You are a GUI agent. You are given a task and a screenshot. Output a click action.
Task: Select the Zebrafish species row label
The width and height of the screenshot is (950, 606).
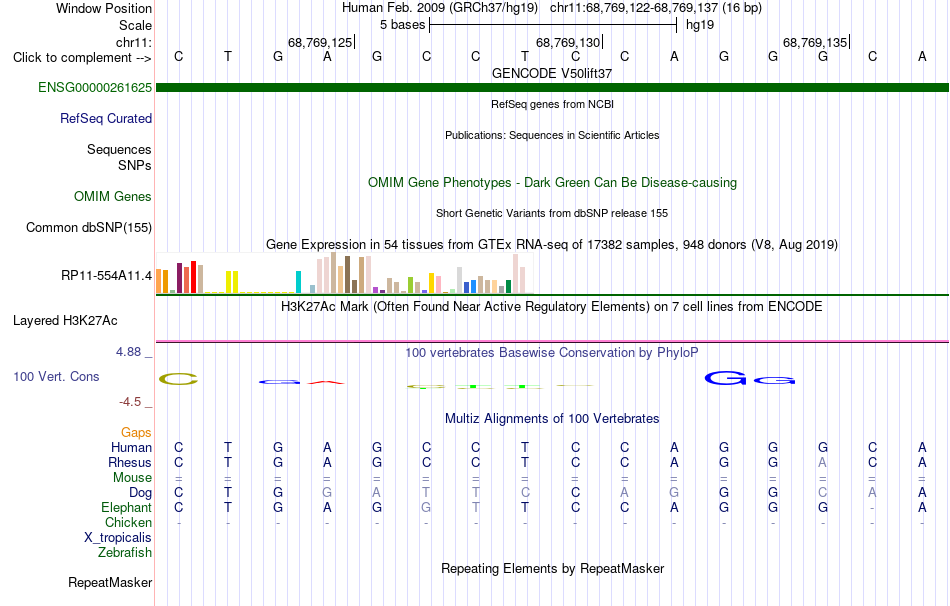coord(125,553)
